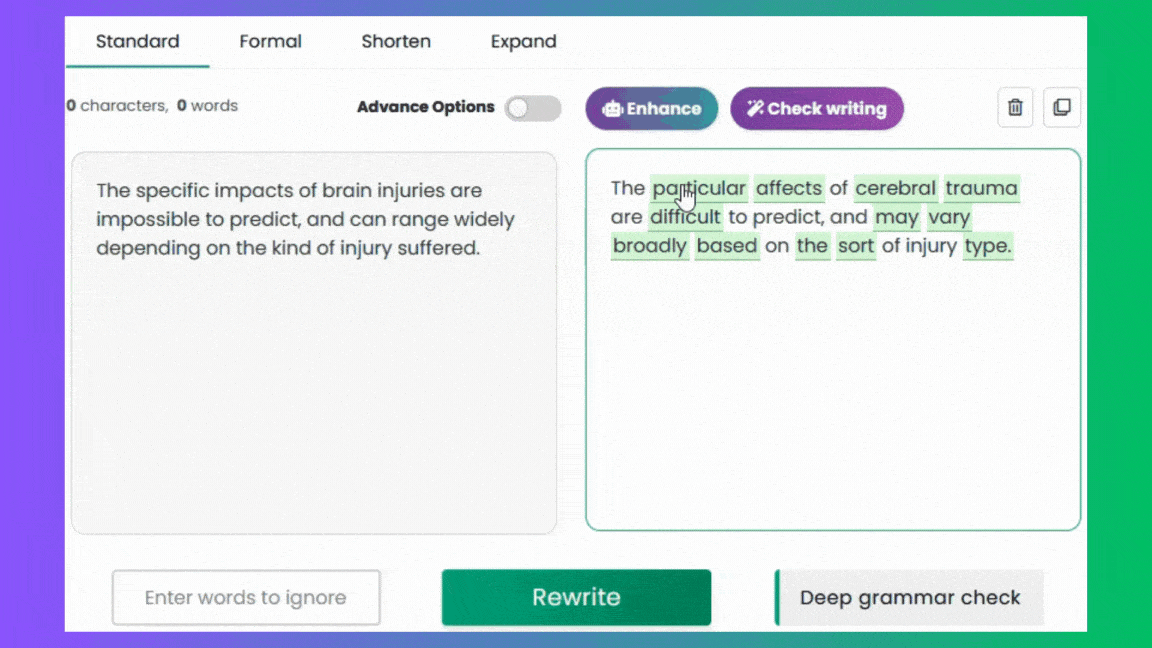Click the highlighted word 'affects'
The height and width of the screenshot is (648, 1152).
click(x=789, y=188)
